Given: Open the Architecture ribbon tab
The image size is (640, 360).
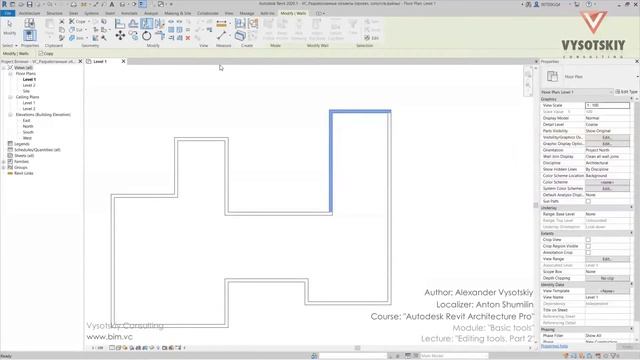Looking at the screenshot, I should click(x=29, y=13).
